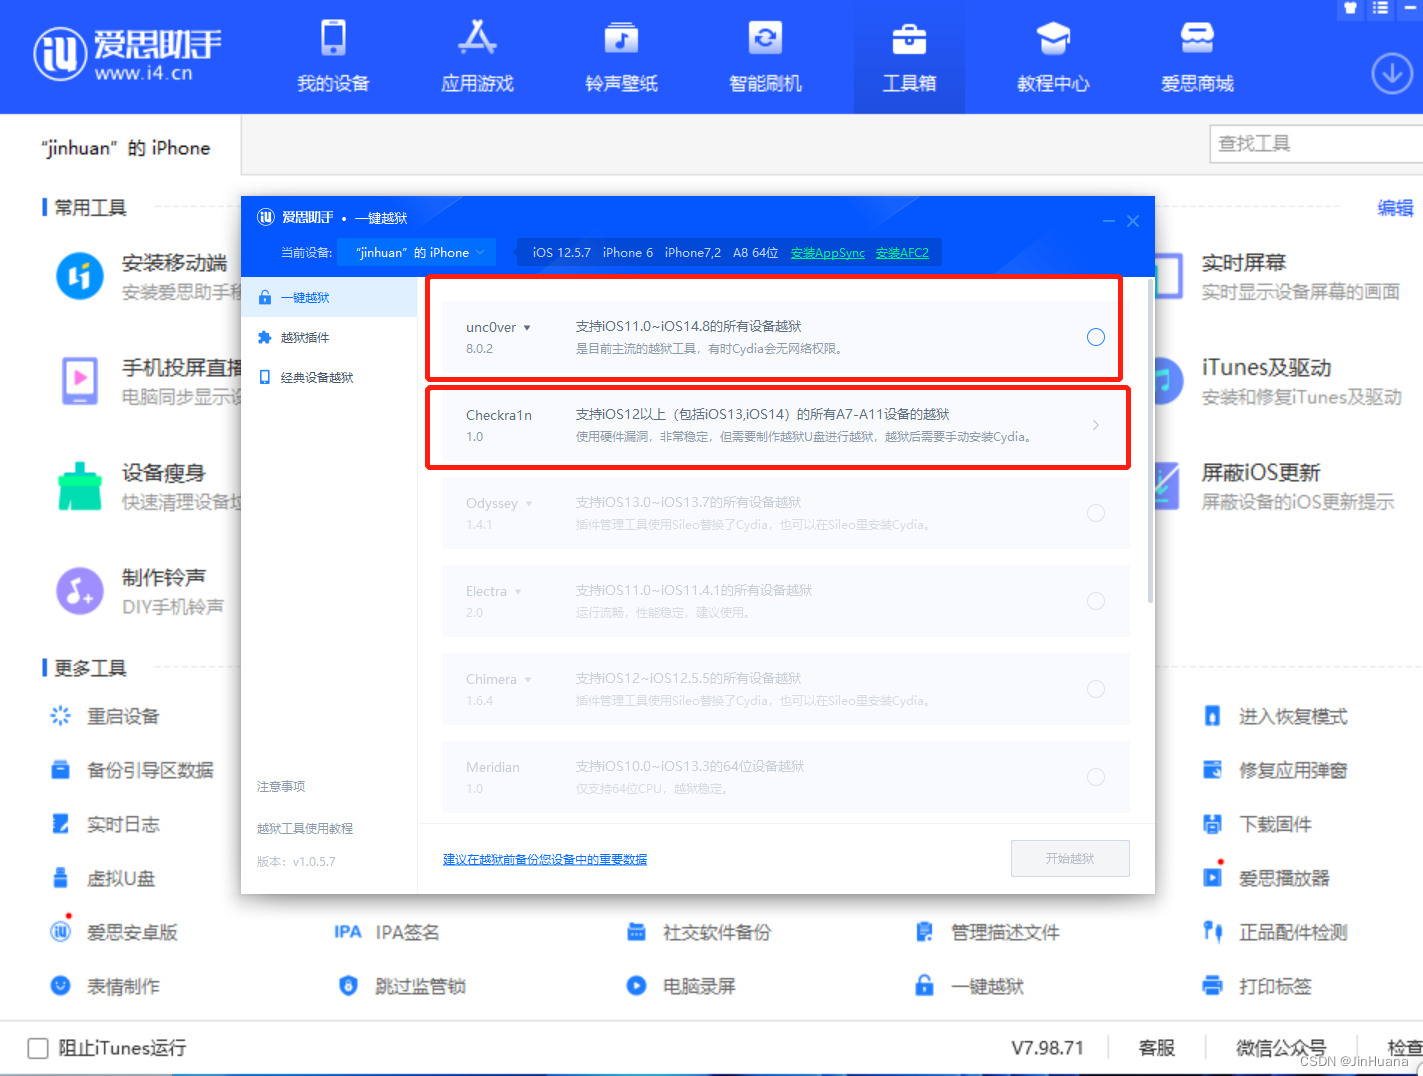Select the Chimera radio button
Viewport: 1423px width, 1076px height.
(x=1096, y=689)
